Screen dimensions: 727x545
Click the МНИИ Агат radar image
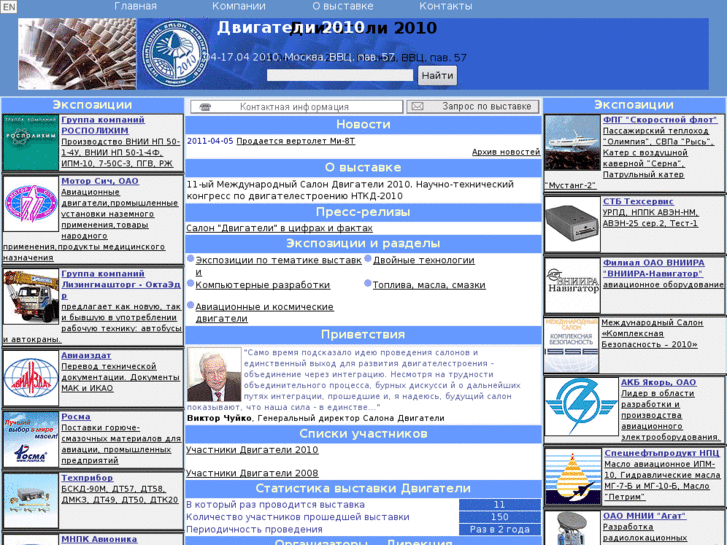tap(572, 528)
